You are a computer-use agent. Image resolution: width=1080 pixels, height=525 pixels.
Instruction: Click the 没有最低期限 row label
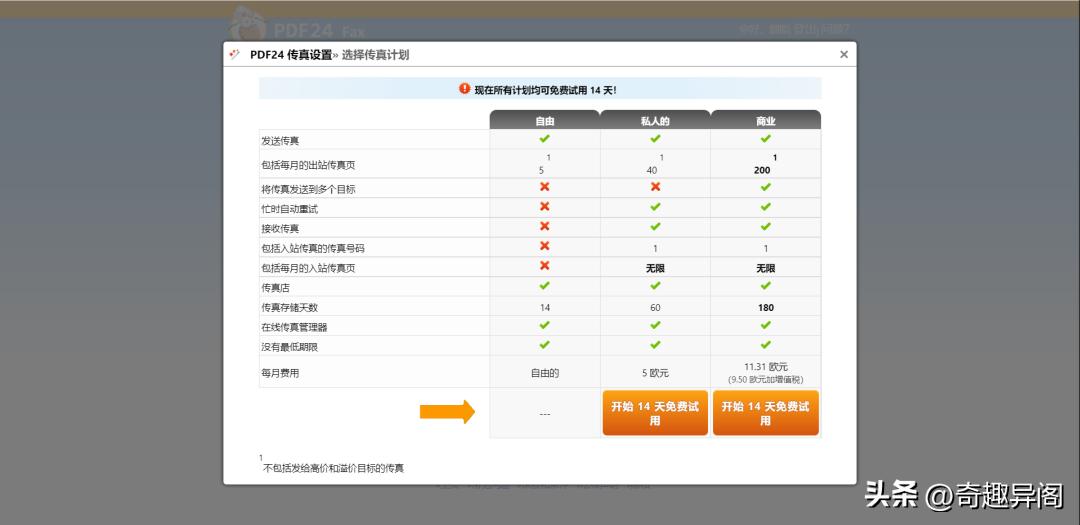point(289,347)
